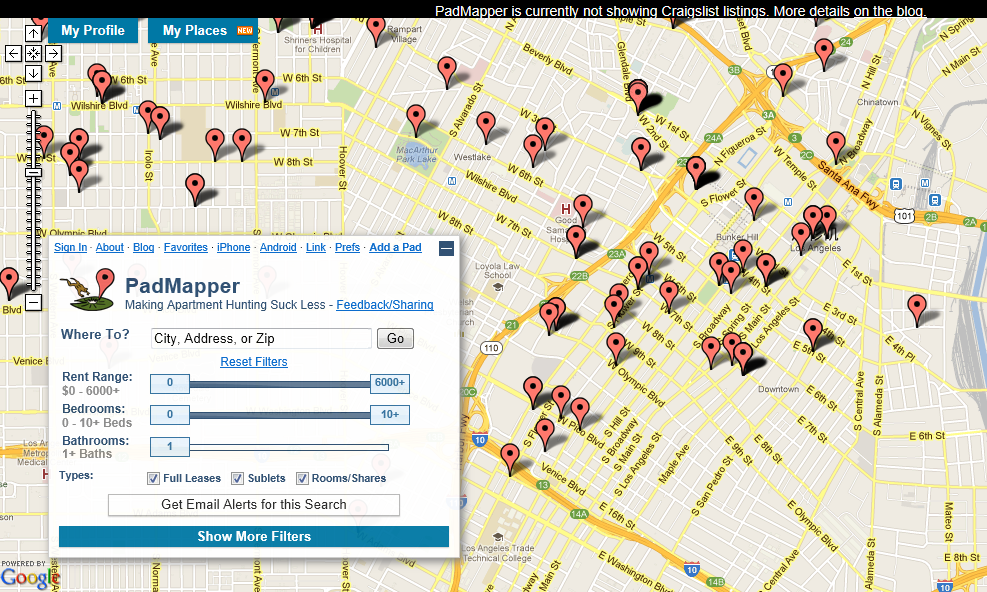Click the listing pin at MacArthur Park Lake
Image resolution: width=987 pixels, height=592 pixels.
[x=416, y=120]
